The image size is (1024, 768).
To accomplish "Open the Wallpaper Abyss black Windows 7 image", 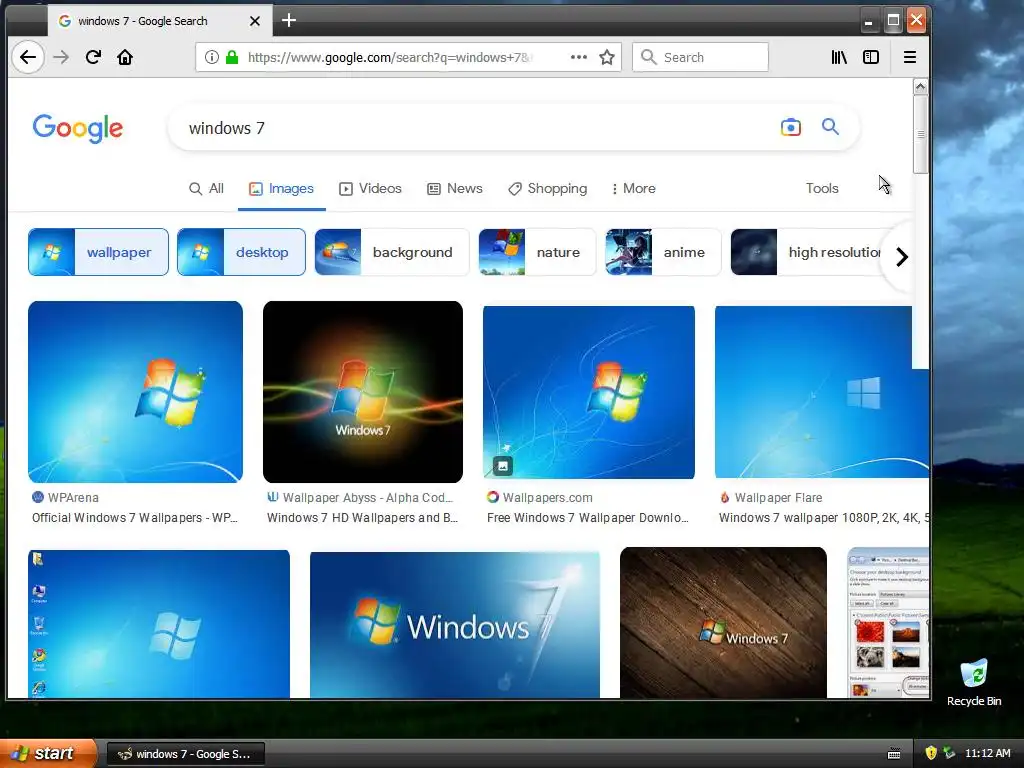I will tap(362, 392).
